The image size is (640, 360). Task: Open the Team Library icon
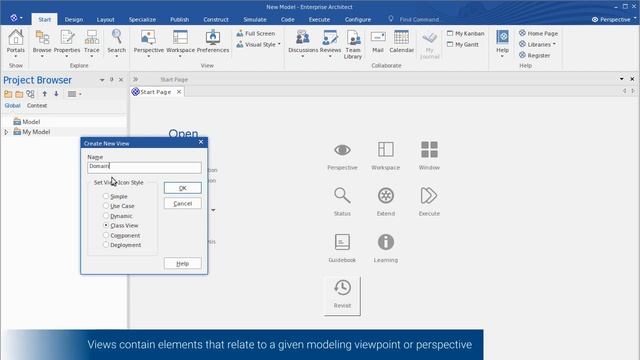(x=353, y=44)
